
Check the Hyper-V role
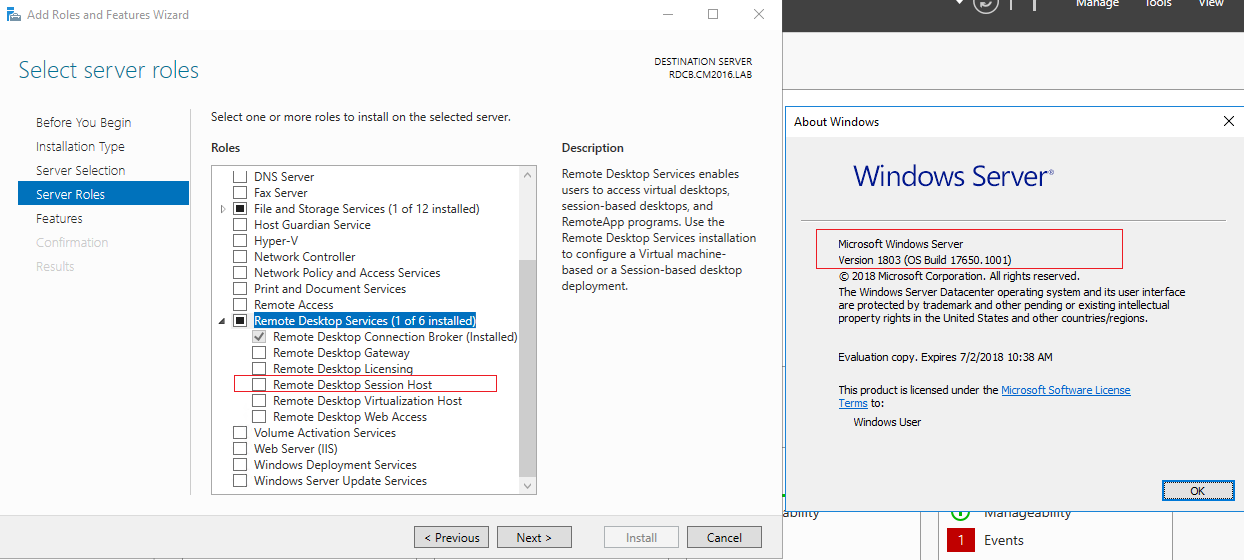(x=240, y=241)
